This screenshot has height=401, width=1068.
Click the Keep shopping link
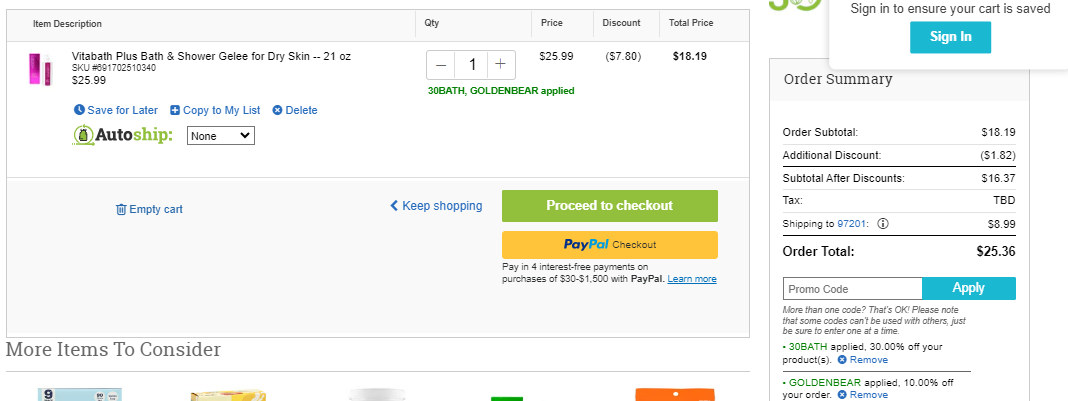click(x=436, y=206)
